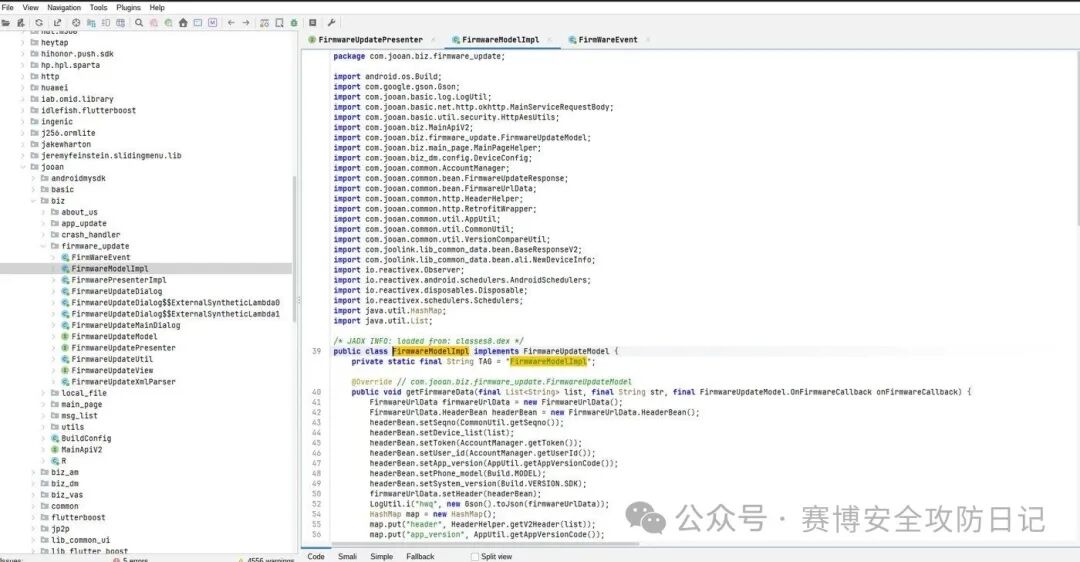1080x562 pixels.
Task: Expand the common package
Action: coord(33,506)
